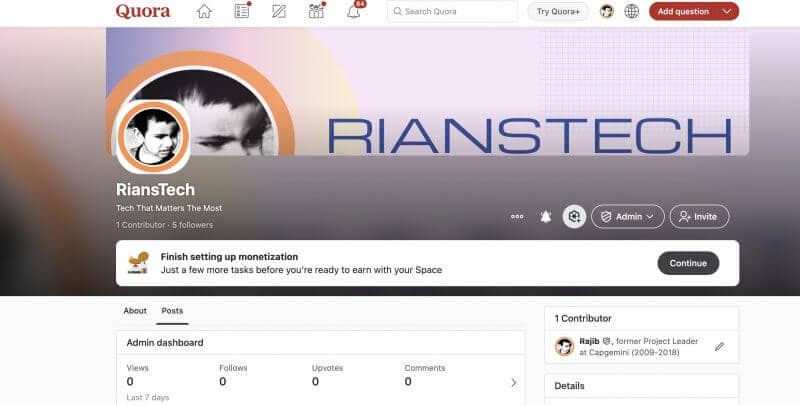Click the Add question button
Viewport: 800px width, 405px height.
pyautogui.click(x=683, y=11)
